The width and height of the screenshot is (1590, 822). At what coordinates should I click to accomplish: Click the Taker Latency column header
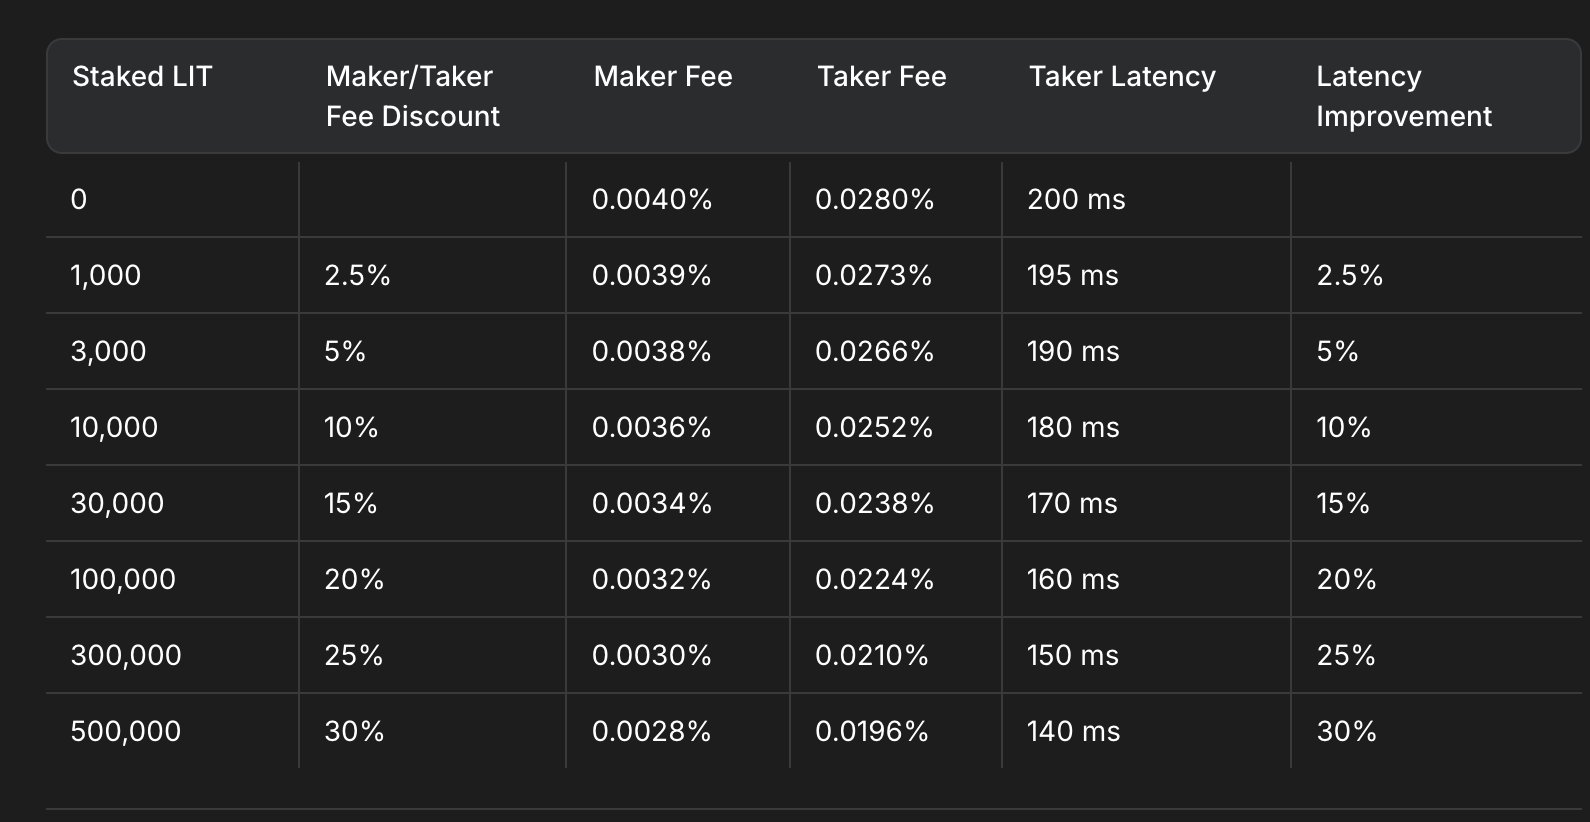pos(1122,77)
